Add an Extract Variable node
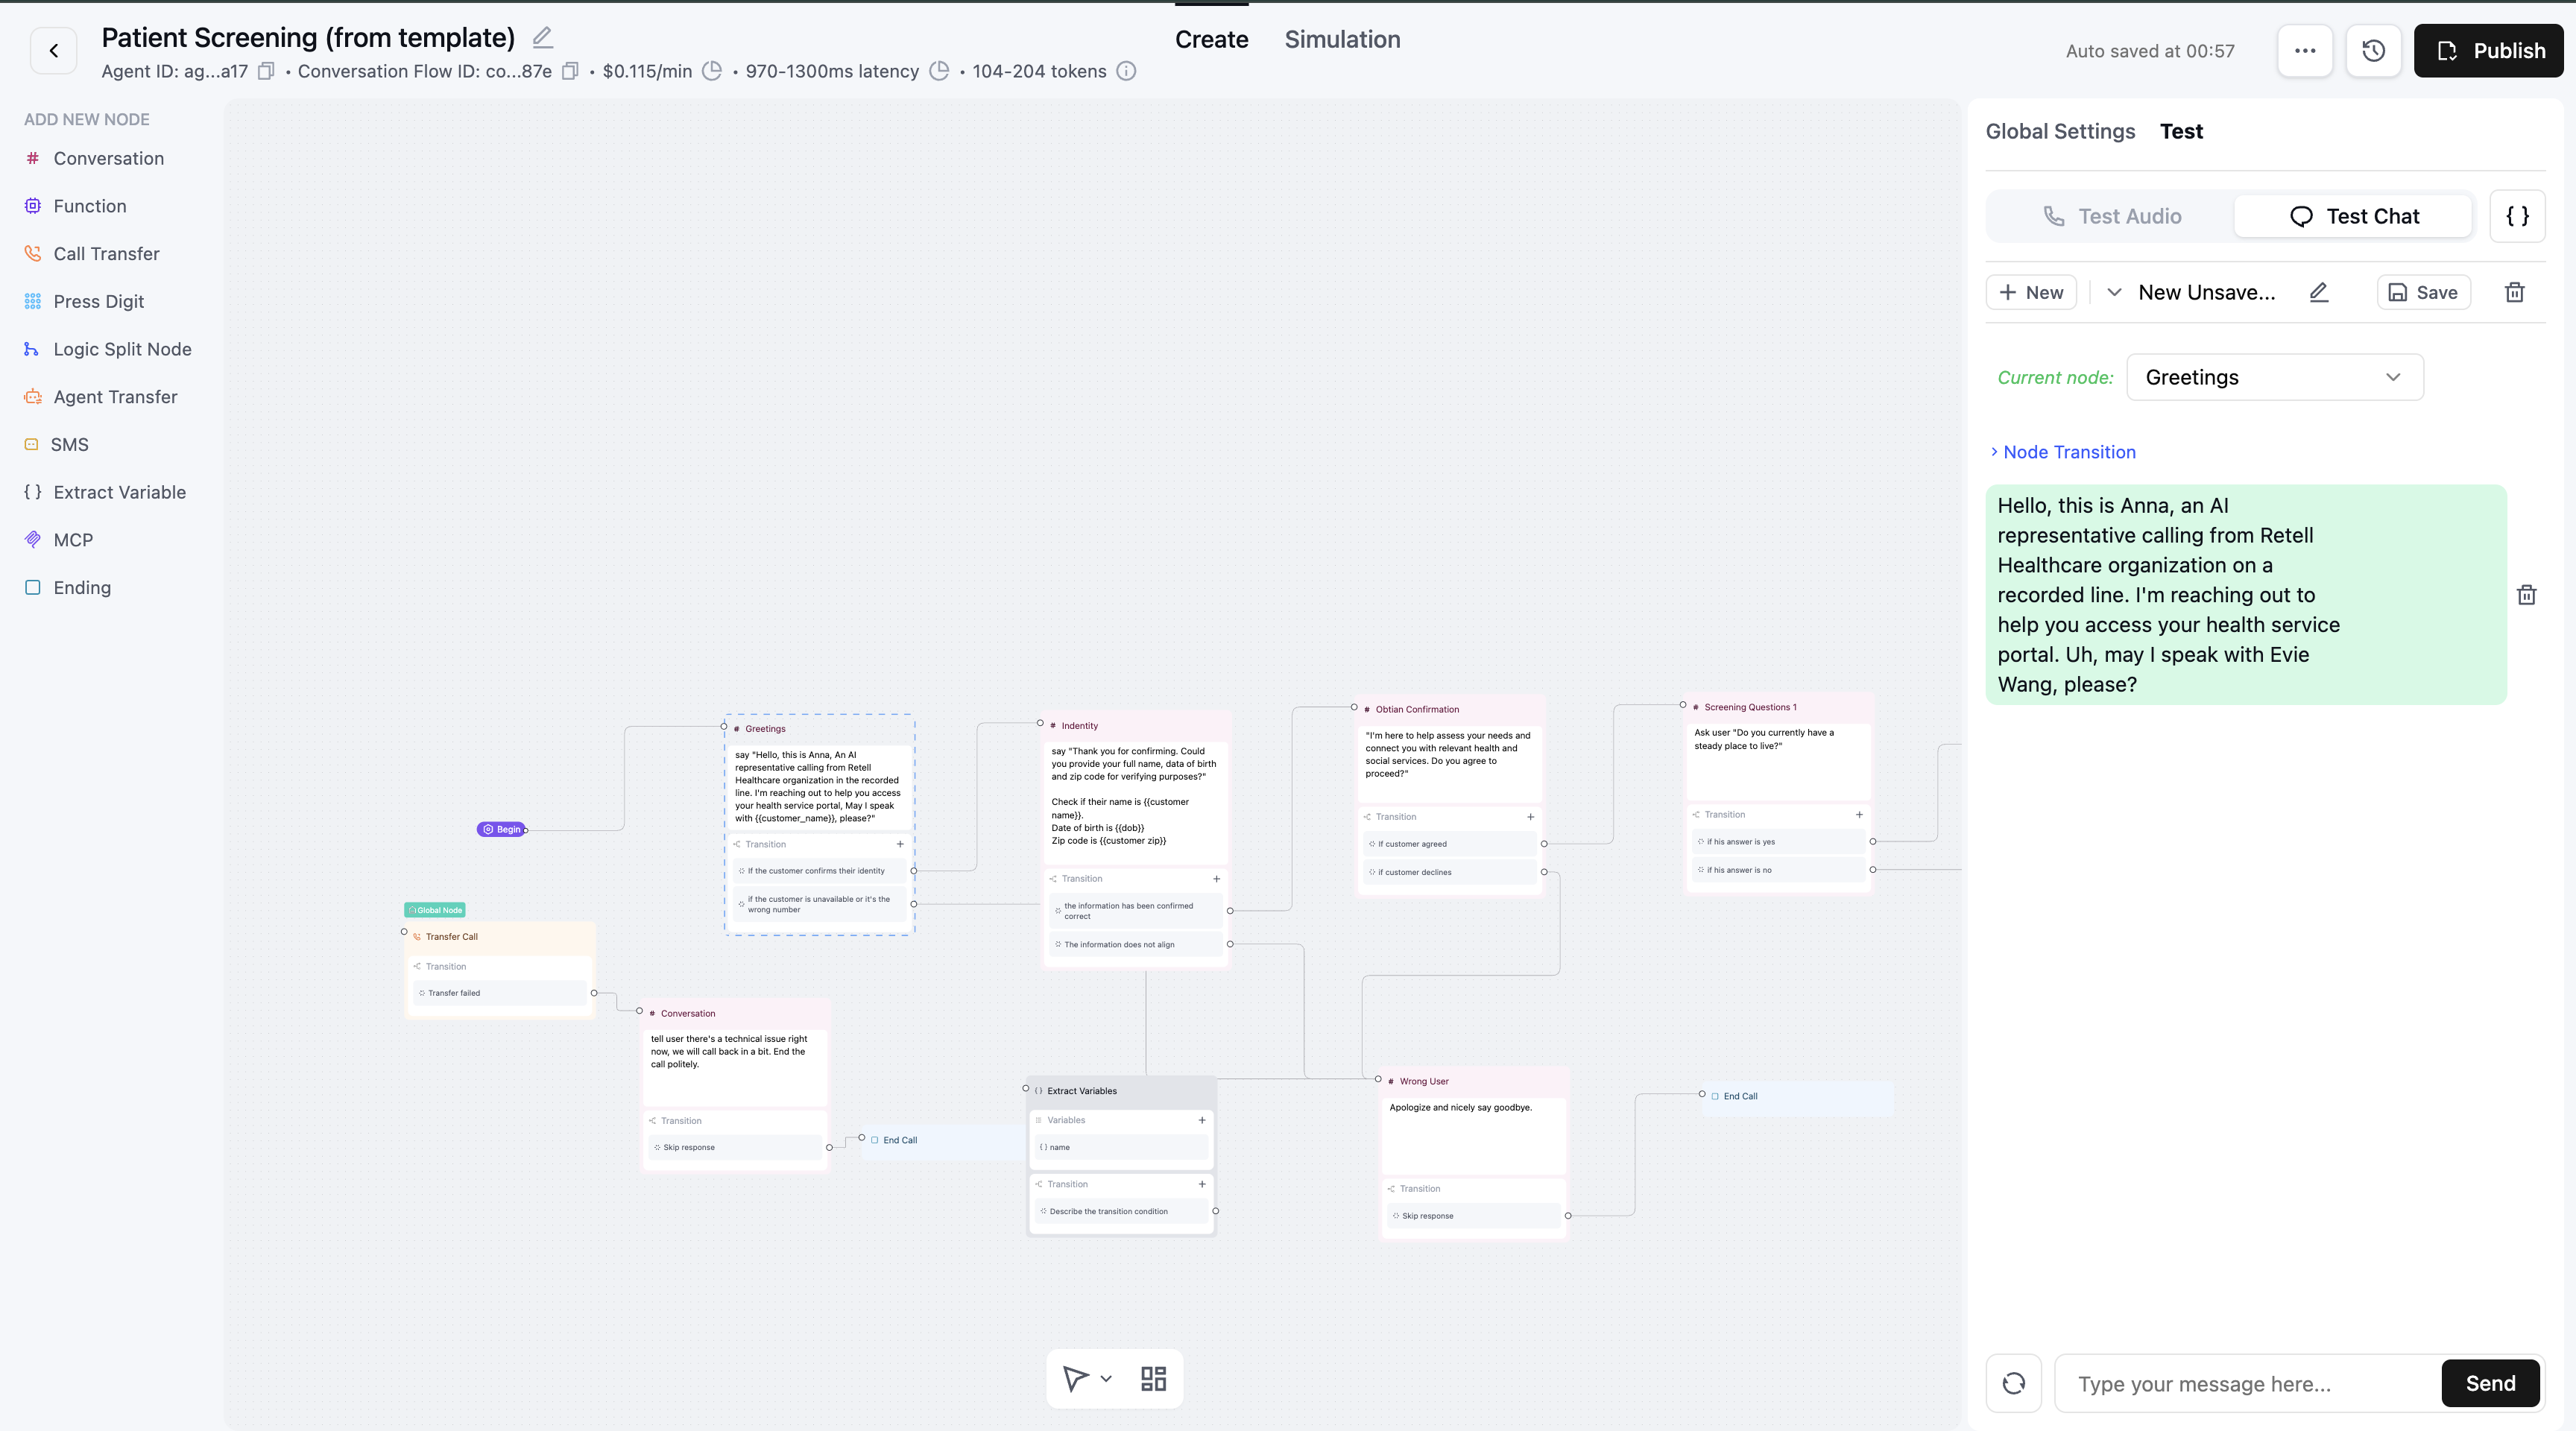This screenshot has width=2576, height=1431. 105,492
